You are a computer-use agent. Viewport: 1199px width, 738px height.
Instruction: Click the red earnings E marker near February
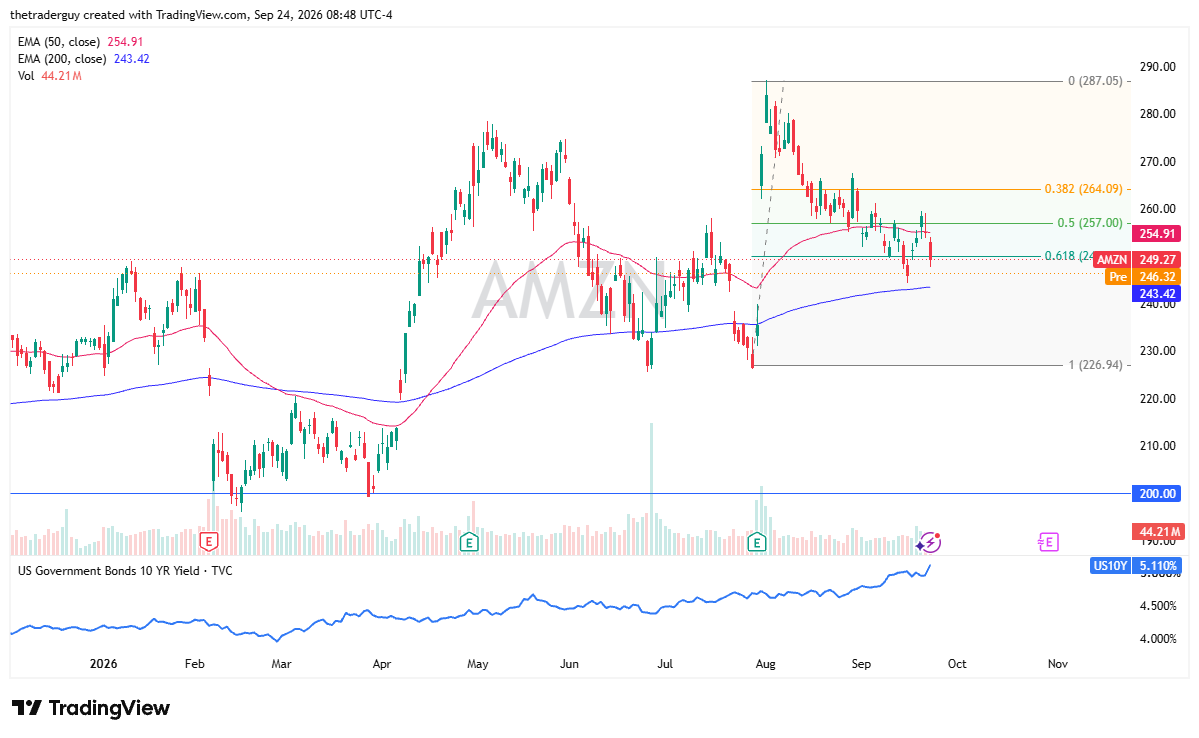pyautogui.click(x=208, y=542)
